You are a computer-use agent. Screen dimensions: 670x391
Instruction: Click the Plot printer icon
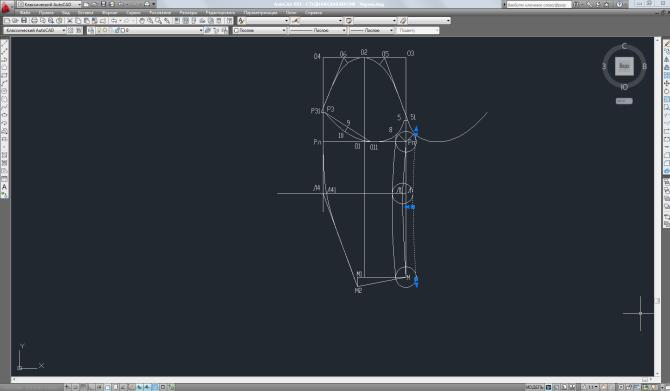(34, 21)
